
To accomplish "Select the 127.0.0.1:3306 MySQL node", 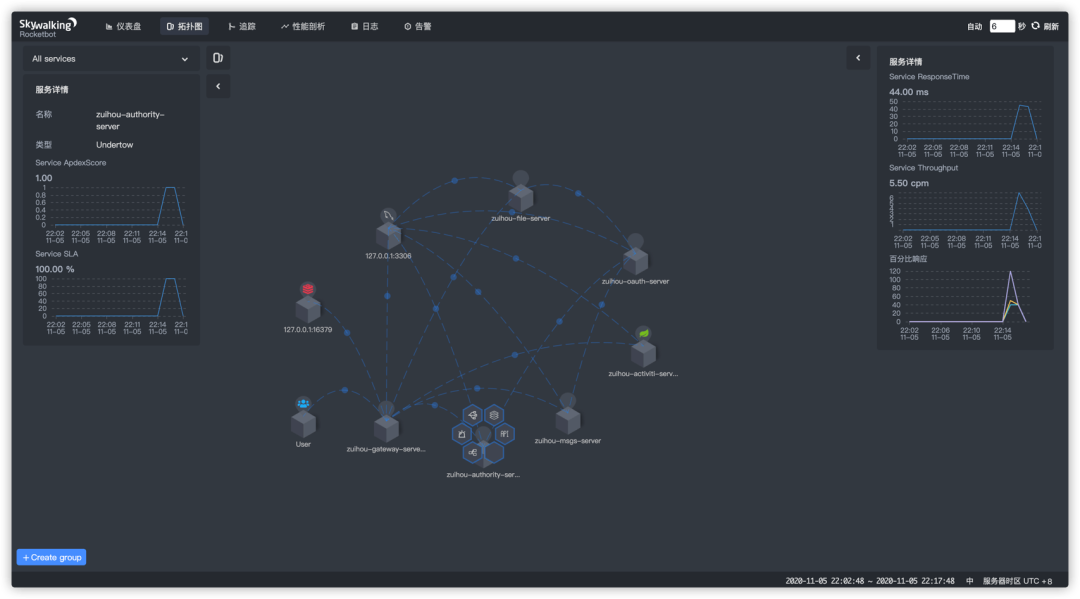I will point(388,235).
